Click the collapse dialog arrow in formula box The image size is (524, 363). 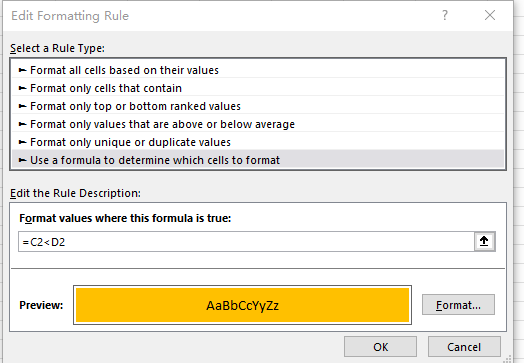(x=484, y=241)
